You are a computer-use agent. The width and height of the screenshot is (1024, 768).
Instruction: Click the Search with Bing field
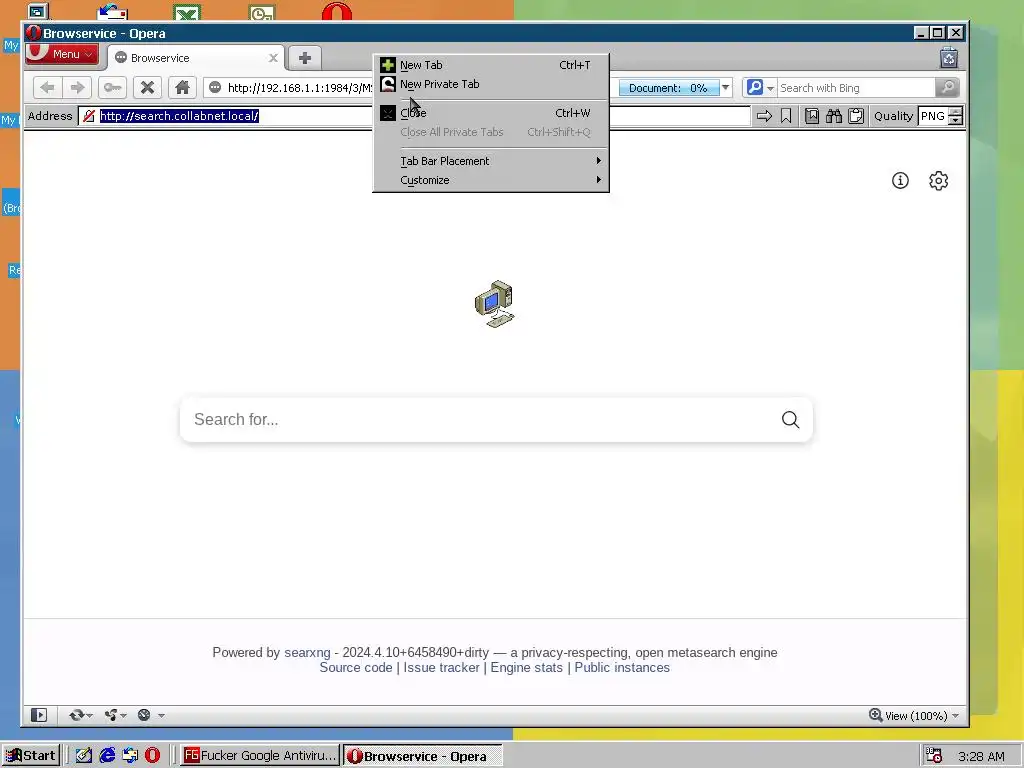(856, 88)
